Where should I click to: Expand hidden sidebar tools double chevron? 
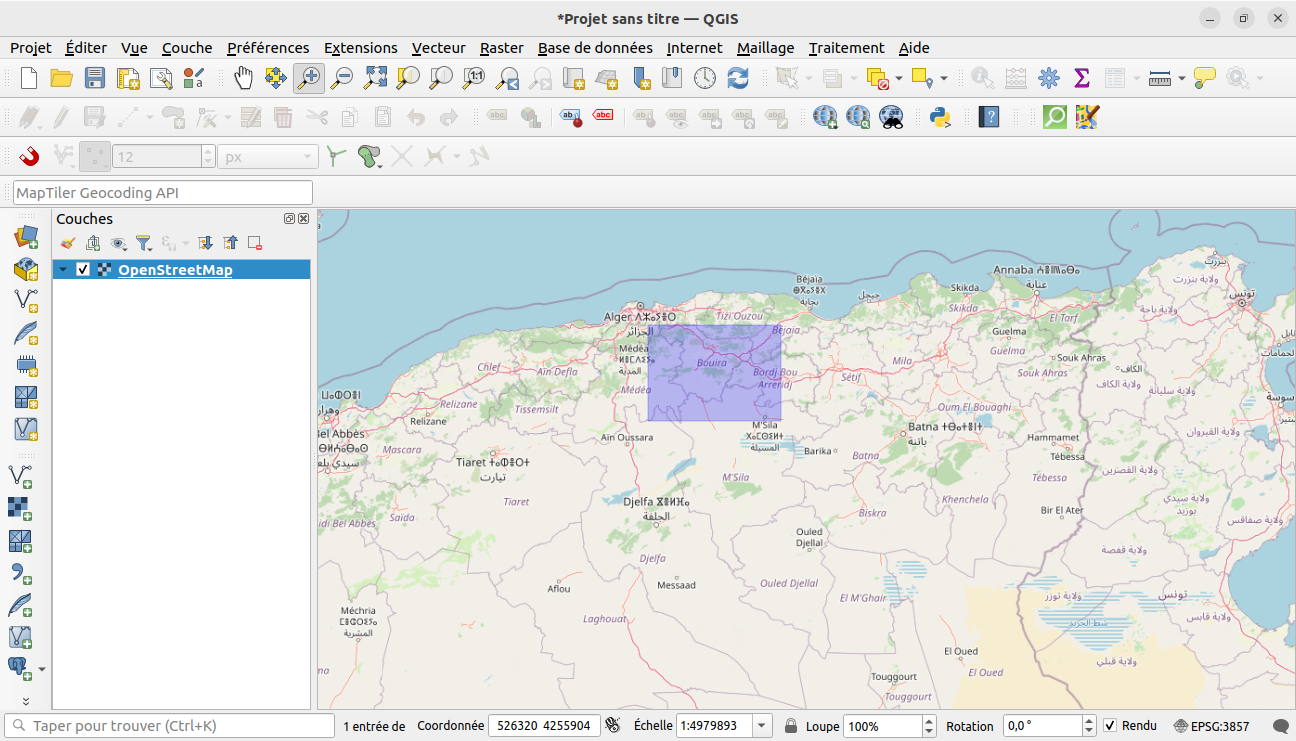click(26, 701)
